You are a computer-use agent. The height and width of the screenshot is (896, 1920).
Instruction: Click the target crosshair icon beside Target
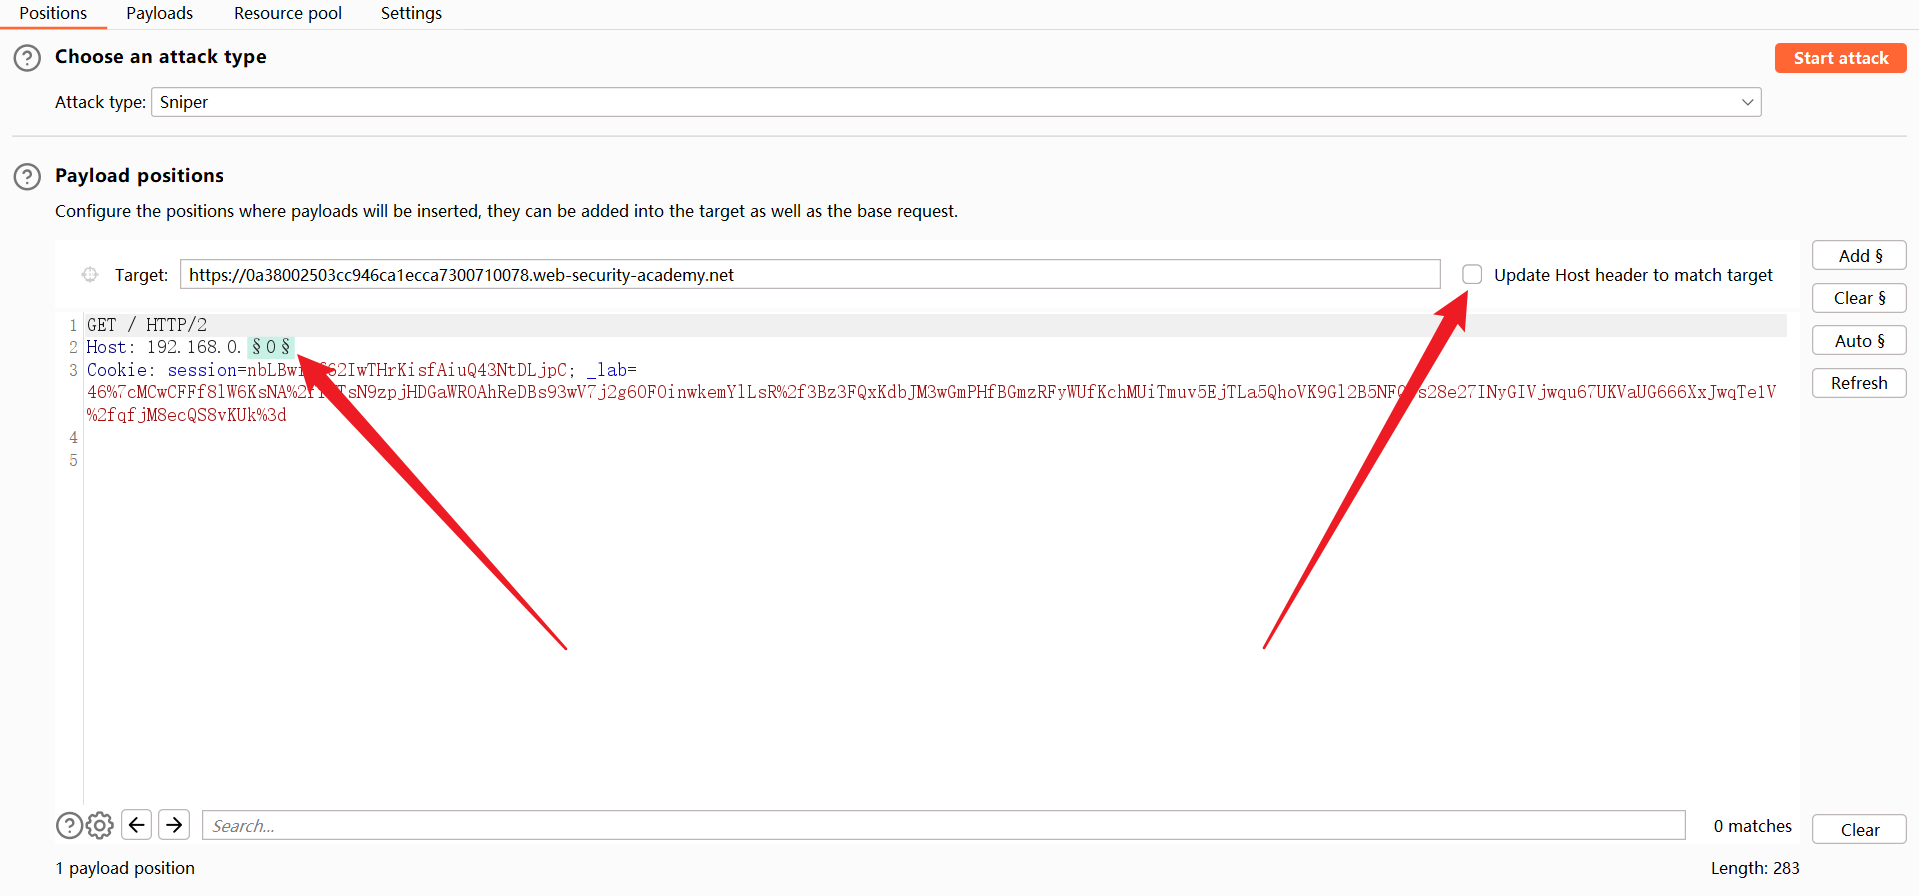click(90, 275)
